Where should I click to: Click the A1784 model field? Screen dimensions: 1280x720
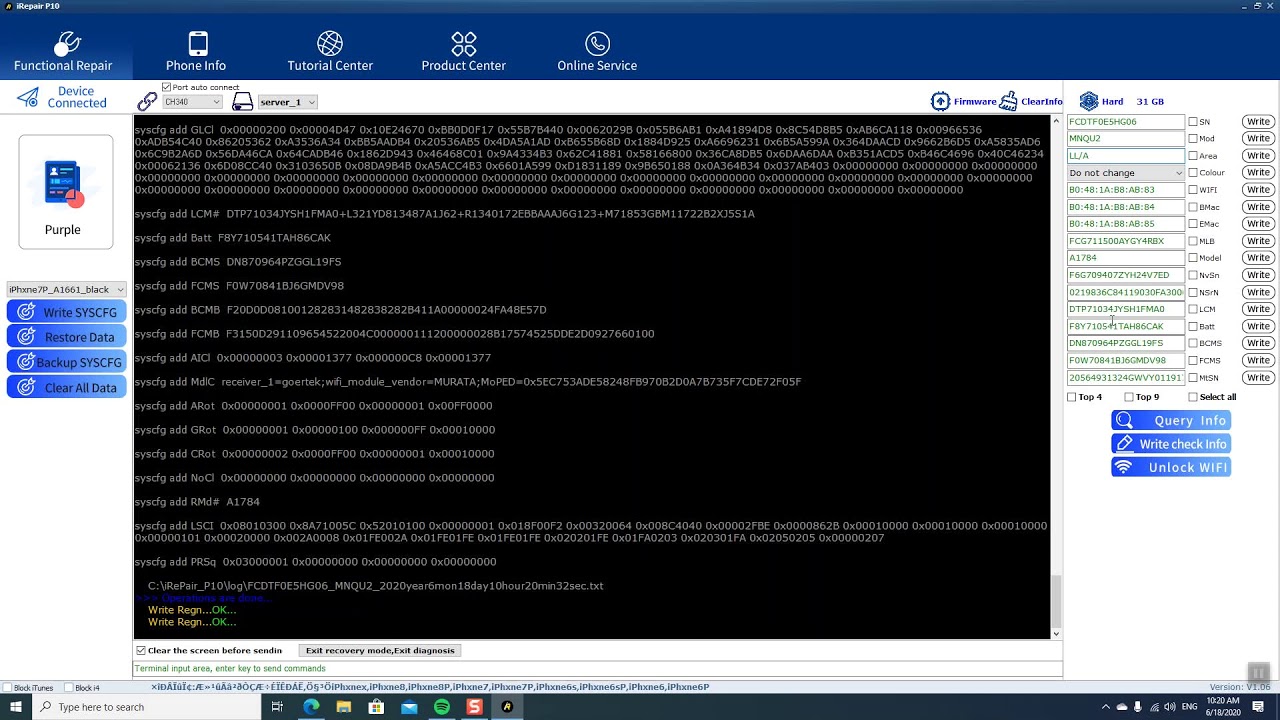pyautogui.click(x=1125, y=258)
